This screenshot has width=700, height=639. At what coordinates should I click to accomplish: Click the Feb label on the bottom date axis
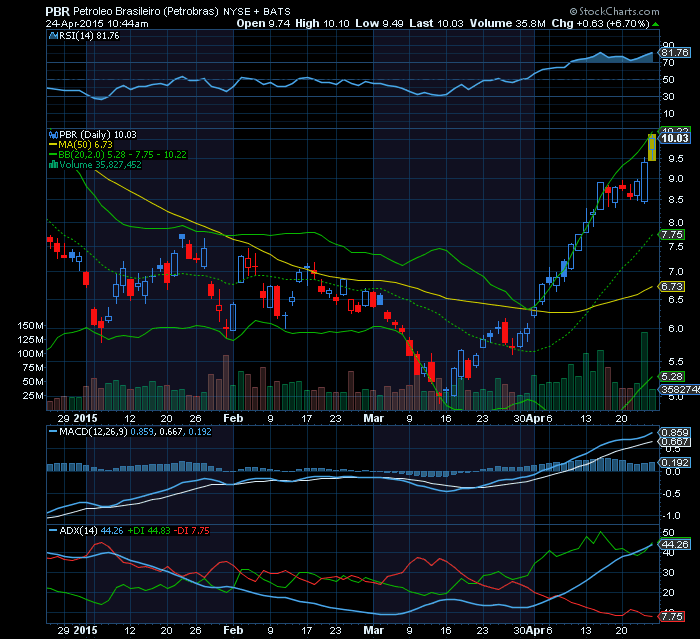tap(233, 631)
